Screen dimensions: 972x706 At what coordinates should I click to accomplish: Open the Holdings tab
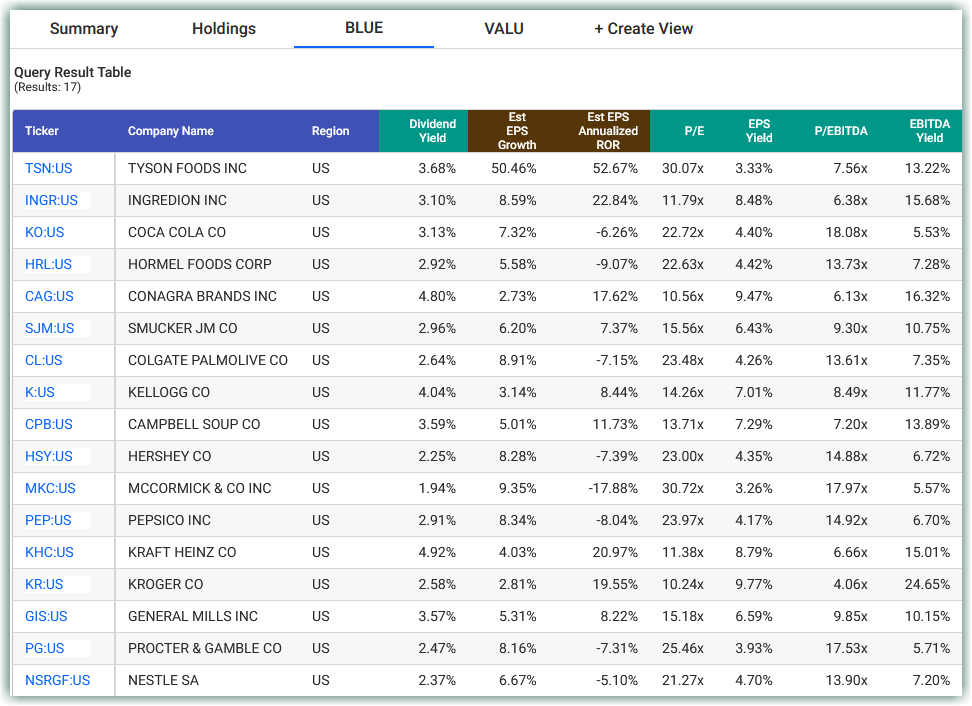pos(223,28)
